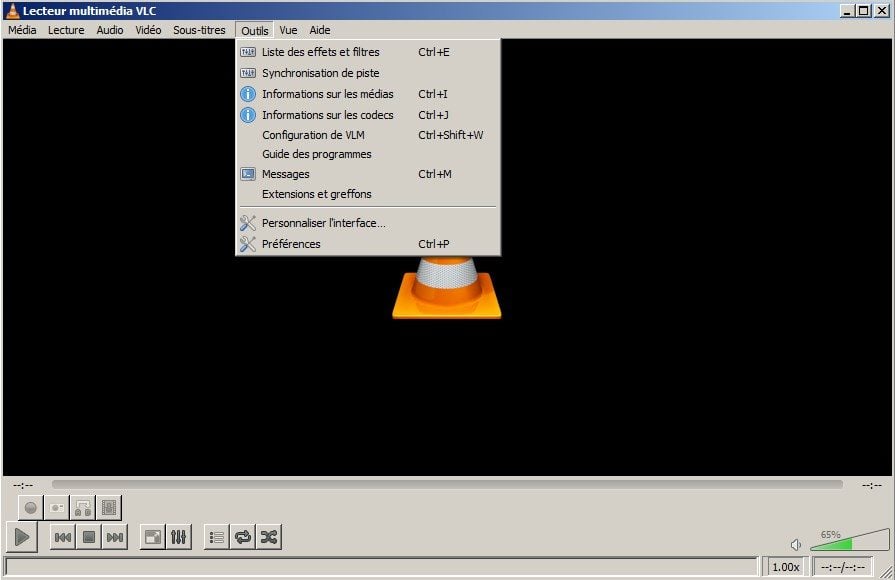Toggle the red Record button
This screenshot has width=895, height=580.
[x=31, y=508]
